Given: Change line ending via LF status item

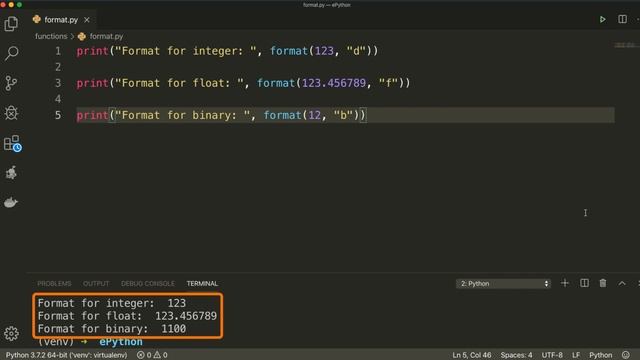Looking at the screenshot, I should click(576, 355).
